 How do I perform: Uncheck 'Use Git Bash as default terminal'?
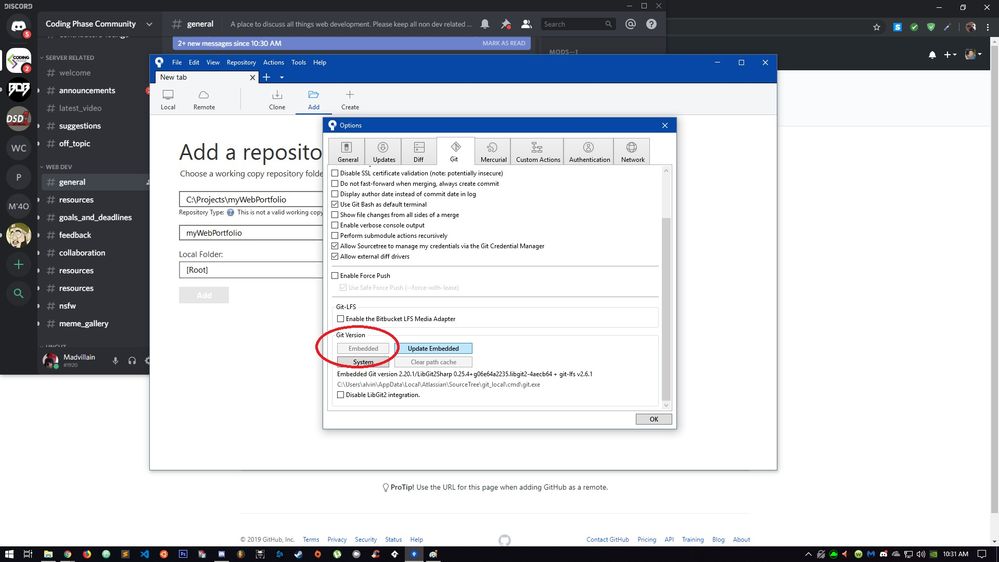334,205
